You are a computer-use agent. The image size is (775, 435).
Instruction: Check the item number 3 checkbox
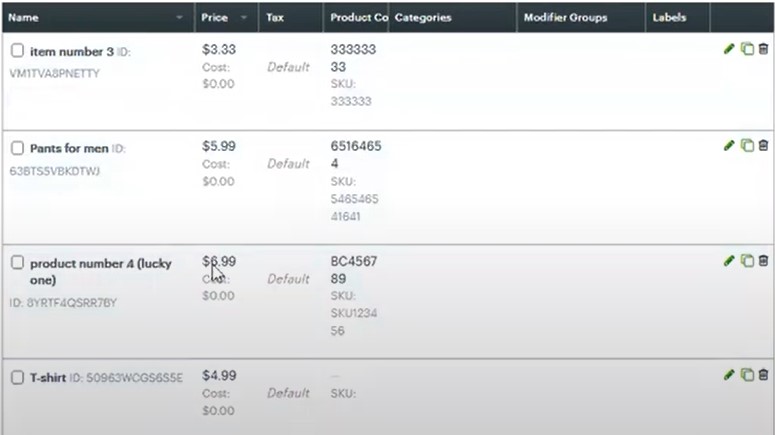click(x=17, y=50)
